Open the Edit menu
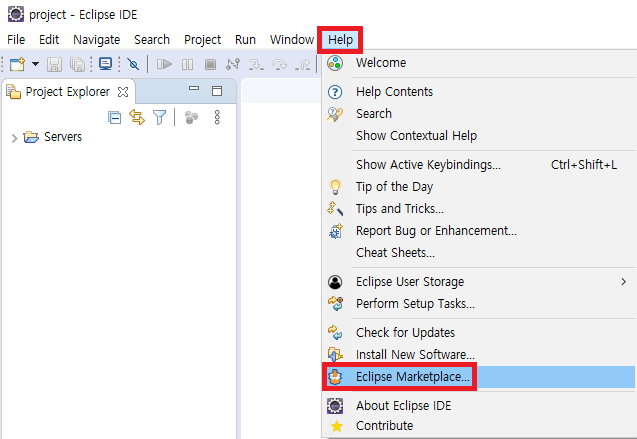The height and width of the screenshot is (439, 637). 49,40
